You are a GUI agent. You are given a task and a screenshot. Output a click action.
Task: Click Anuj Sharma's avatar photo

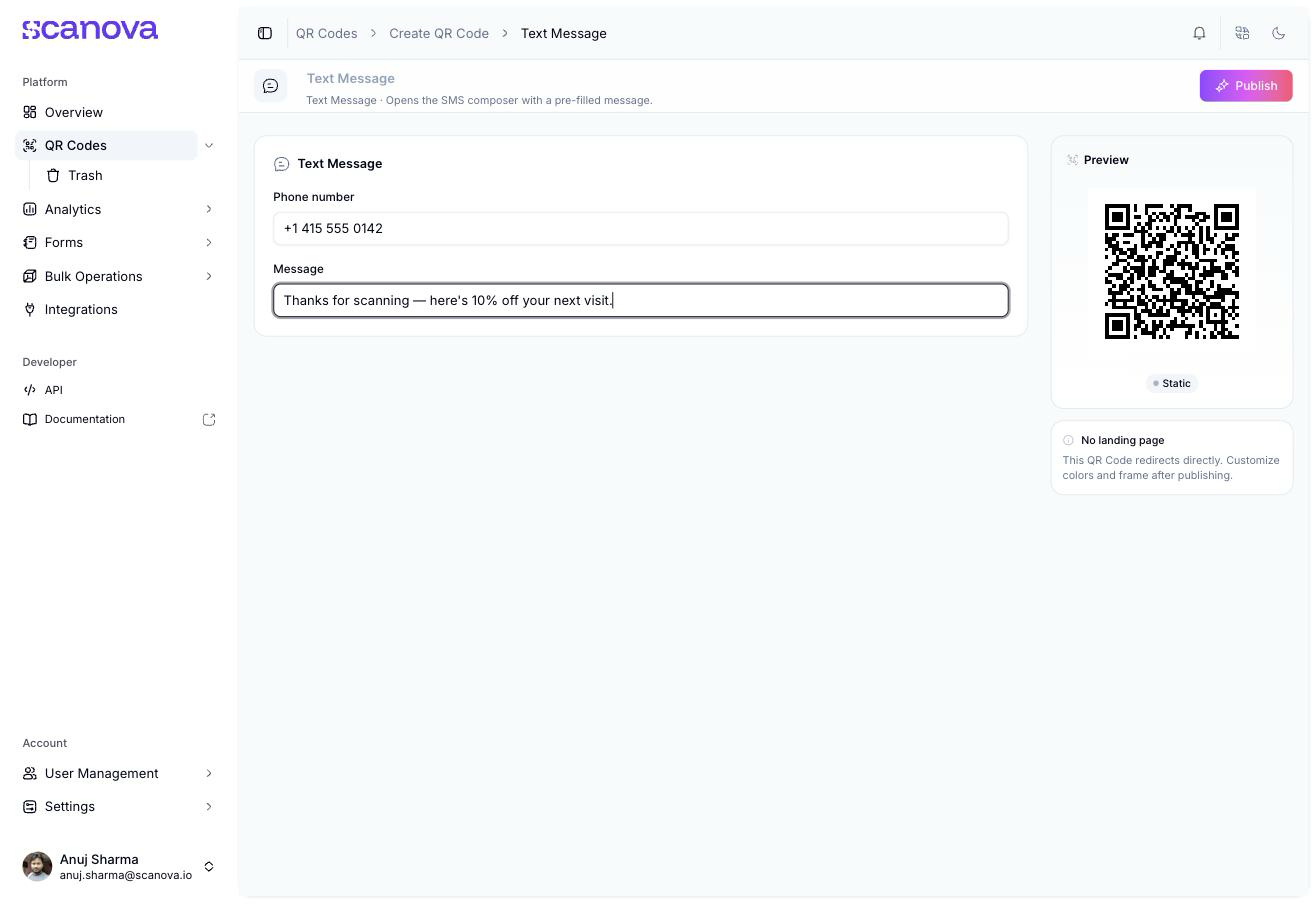[x=37, y=866]
